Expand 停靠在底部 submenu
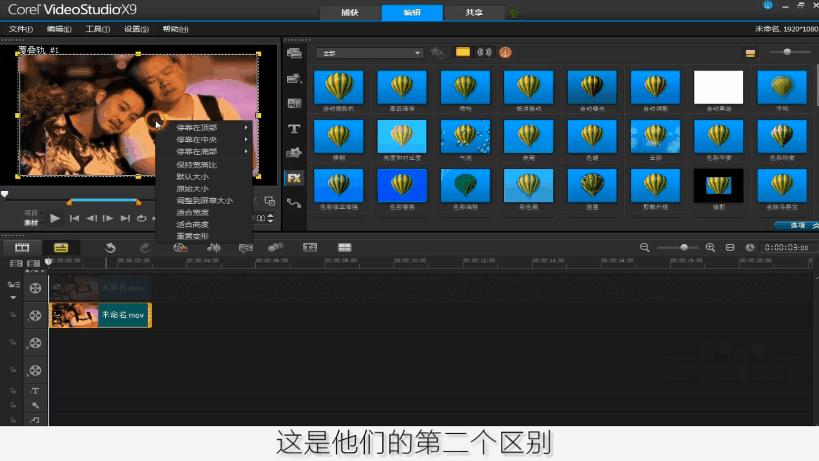The width and height of the screenshot is (819, 461). point(204,151)
